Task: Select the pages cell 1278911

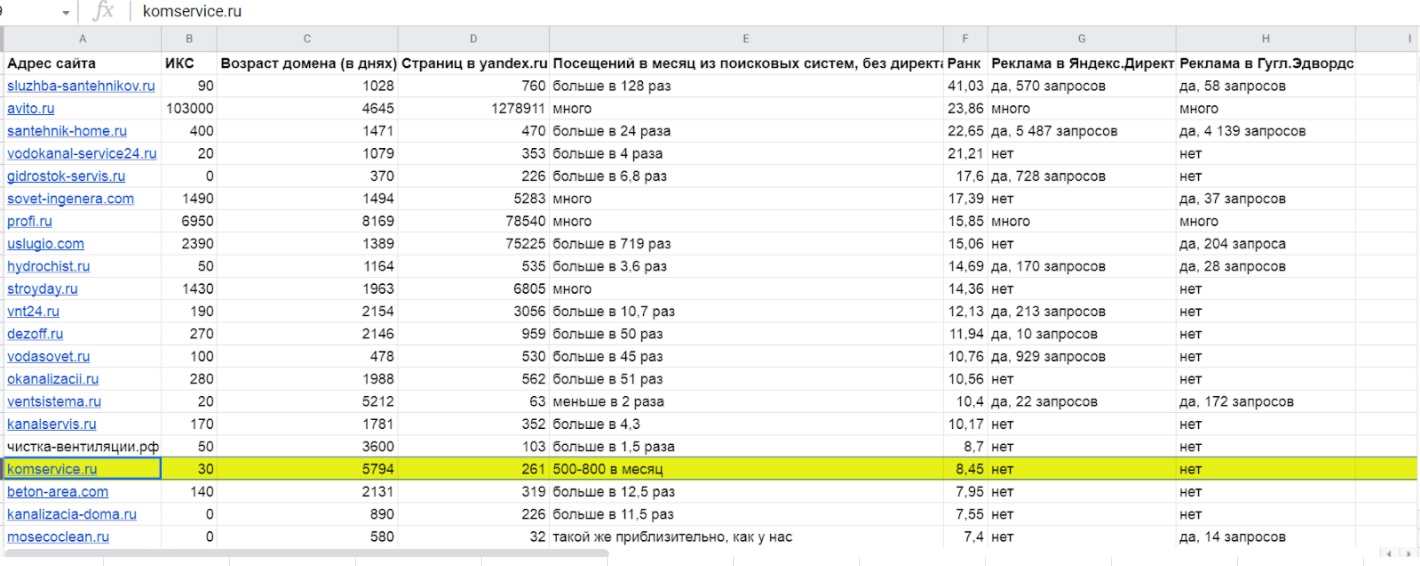Action: click(473, 108)
